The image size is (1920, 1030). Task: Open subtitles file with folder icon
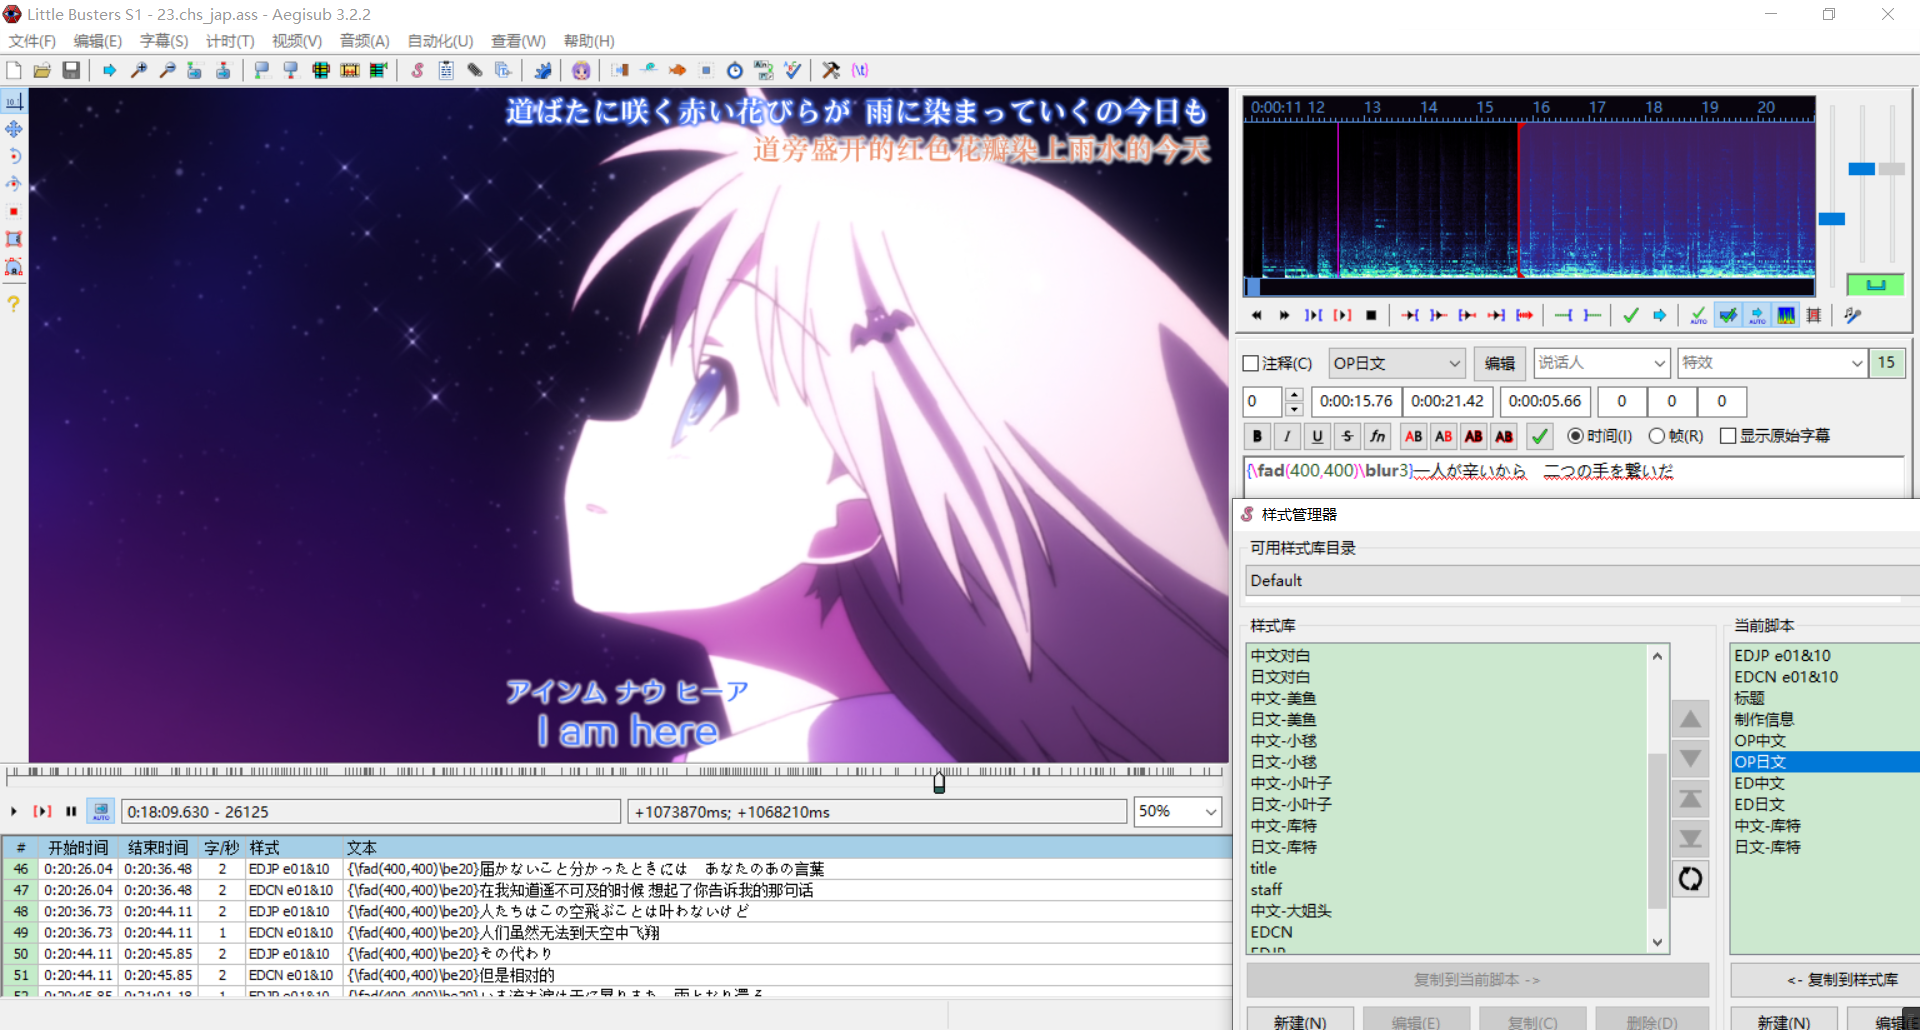[x=42, y=70]
